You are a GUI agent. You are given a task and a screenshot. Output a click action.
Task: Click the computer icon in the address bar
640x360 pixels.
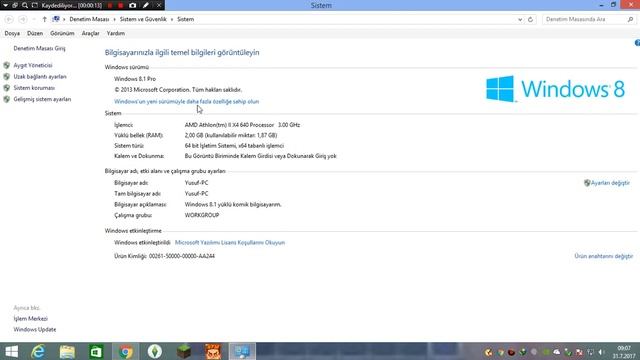coord(56,19)
